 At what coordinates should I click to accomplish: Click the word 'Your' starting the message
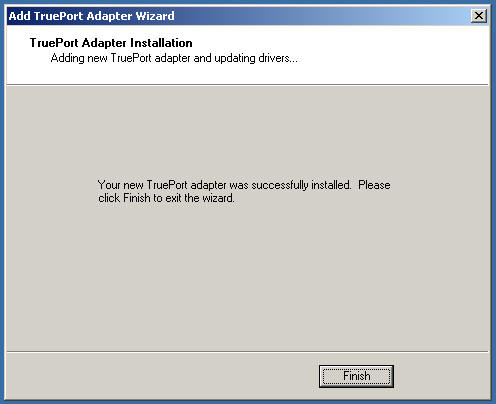coord(109,185)
